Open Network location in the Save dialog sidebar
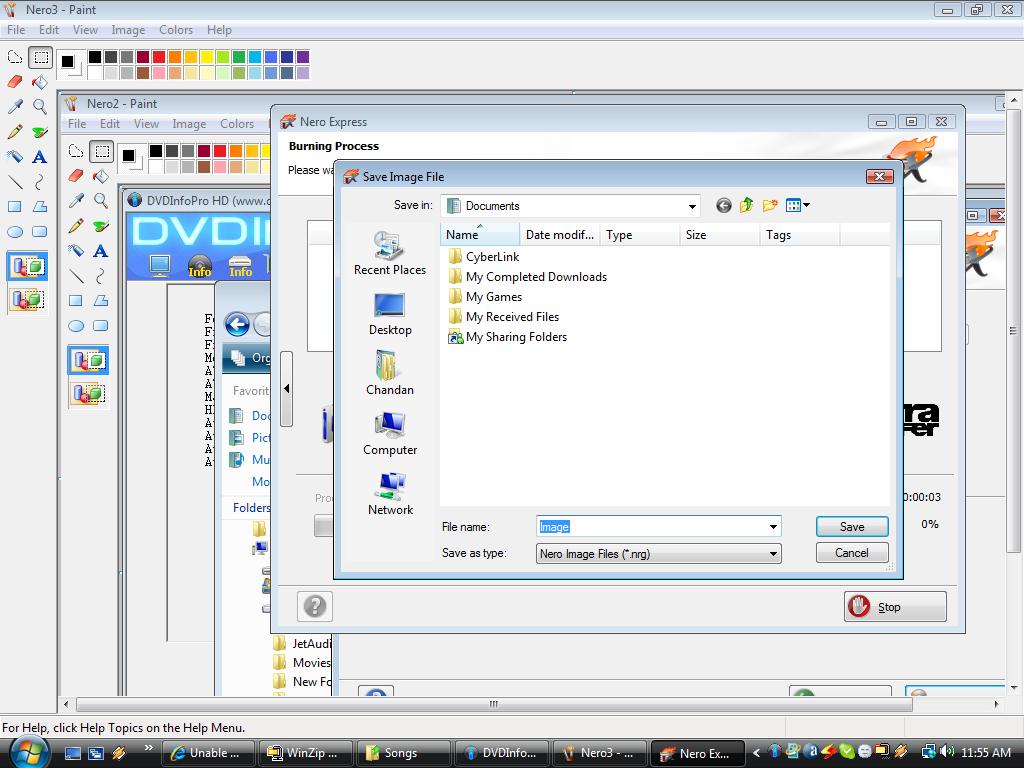The width and height of the screenshot is (1024, 768). [390, 494]
